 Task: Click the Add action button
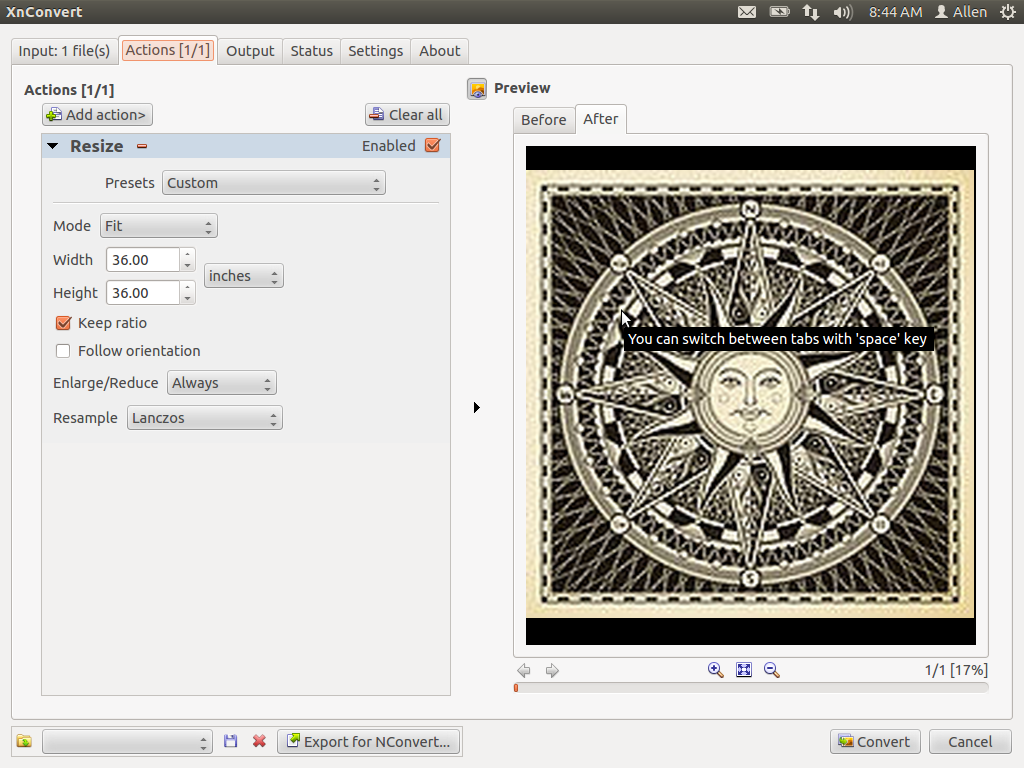point(97,115)
